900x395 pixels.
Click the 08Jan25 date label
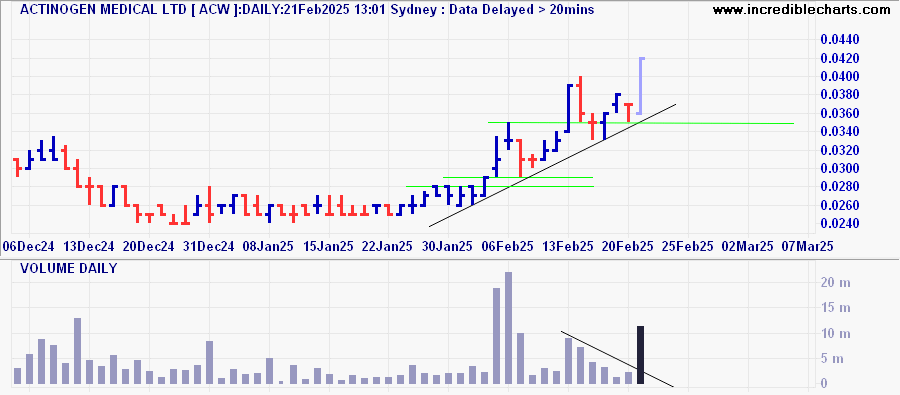pos(269,246)
